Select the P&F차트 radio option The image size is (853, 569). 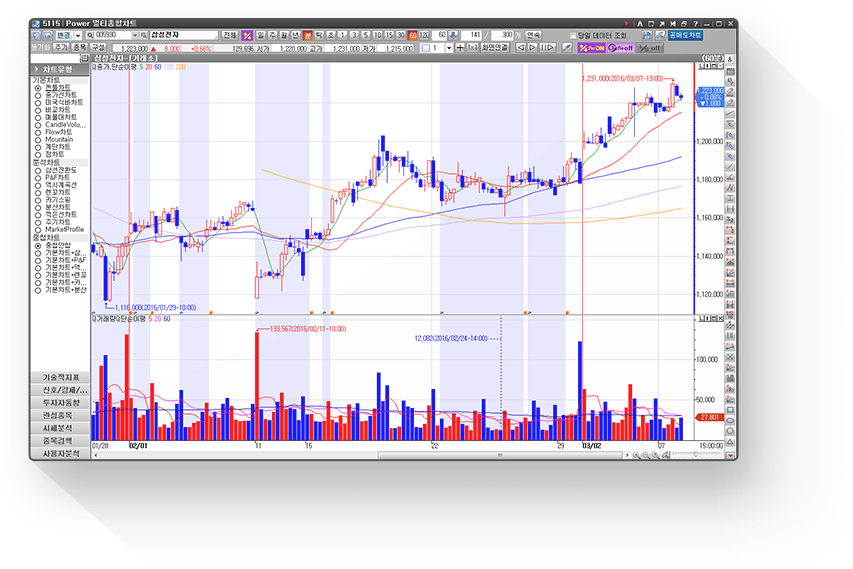pyautogui.click(x=38, y=178)
